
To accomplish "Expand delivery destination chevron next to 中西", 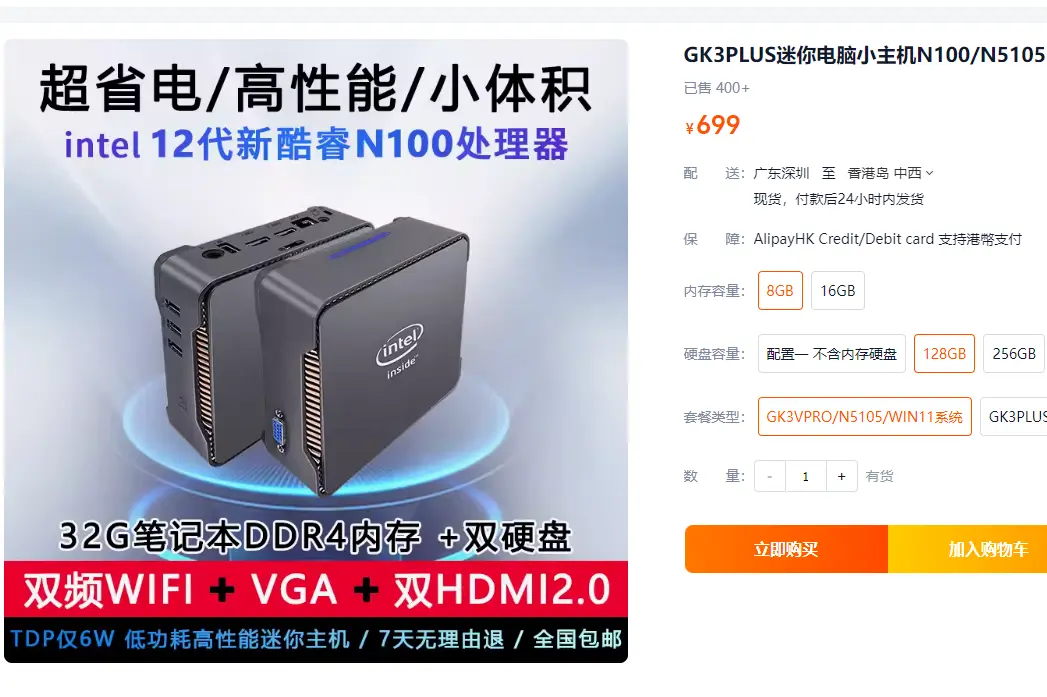I will (929, 173).
